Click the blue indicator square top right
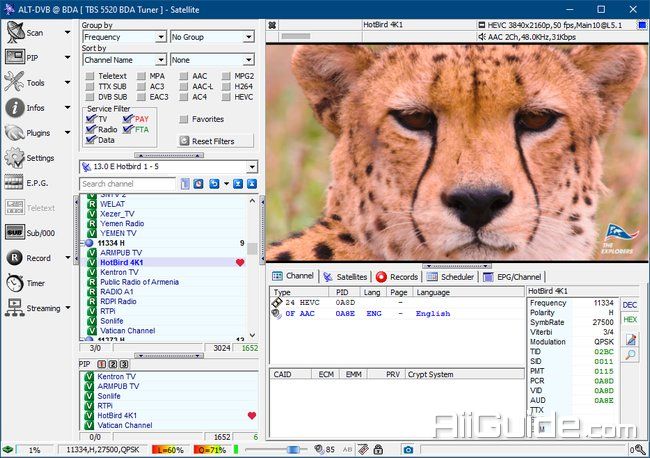This screenshot has height=458, width=650. [x=642, y=25]
